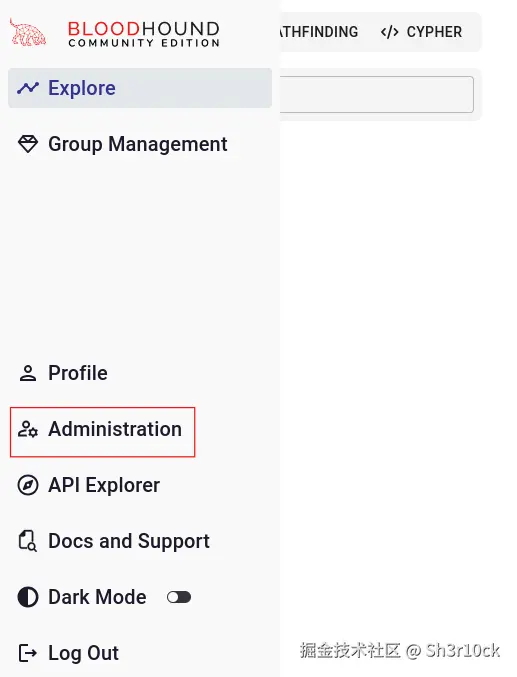Click the BloodHound Community Edition title text
This screenshot has height=677, width=517.
point(144,34)
